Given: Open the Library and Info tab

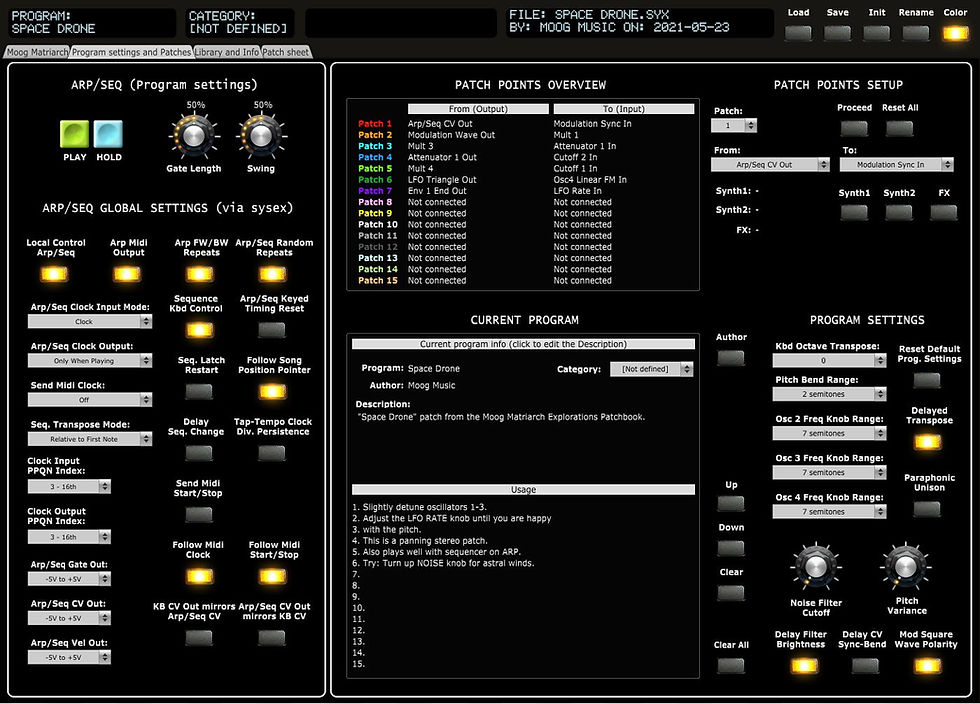Looking at the screenshot, I should 227,53.
